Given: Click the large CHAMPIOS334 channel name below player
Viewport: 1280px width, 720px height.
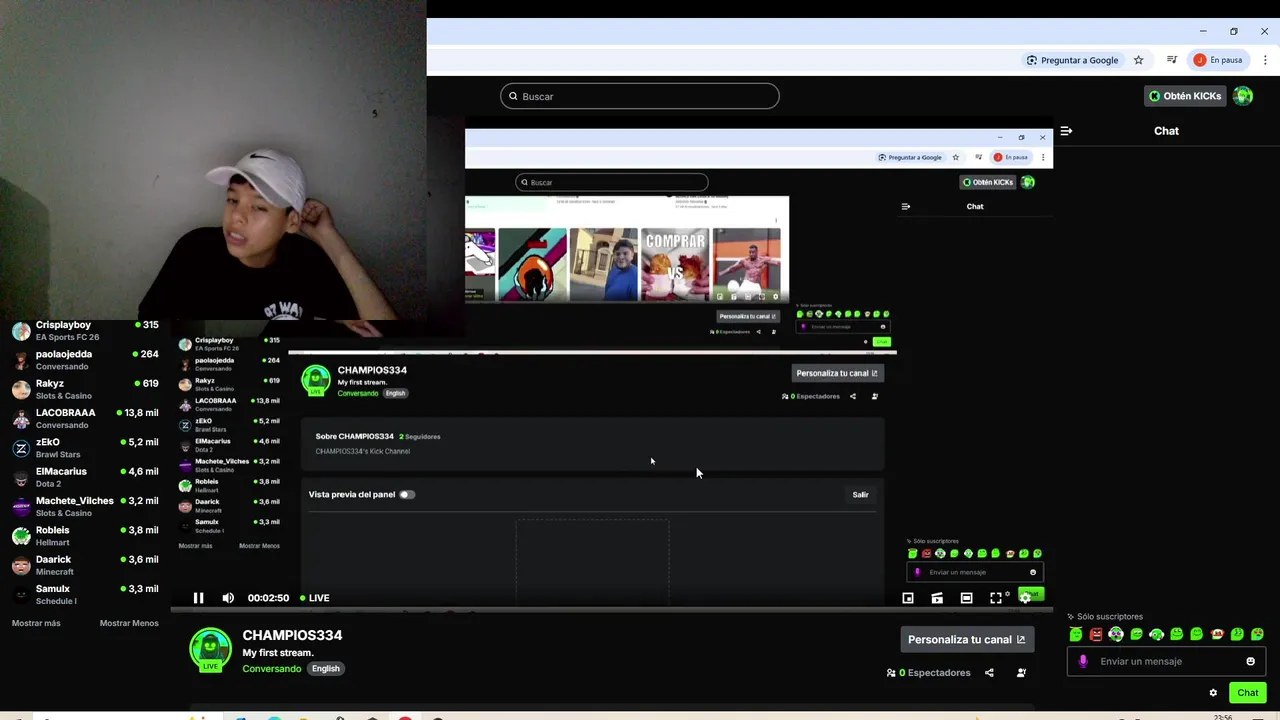Looking at the screenshot, I should click(292, 635).
